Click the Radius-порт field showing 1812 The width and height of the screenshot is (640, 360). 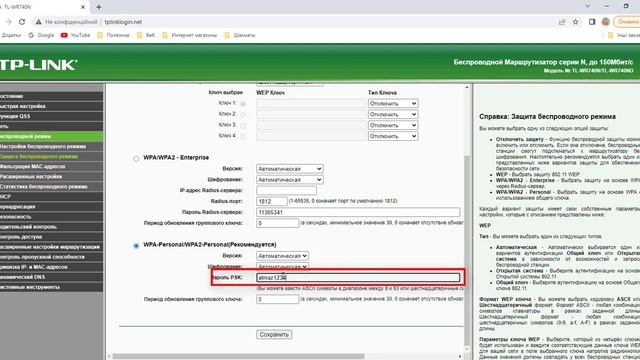click(x=272, y=201)
